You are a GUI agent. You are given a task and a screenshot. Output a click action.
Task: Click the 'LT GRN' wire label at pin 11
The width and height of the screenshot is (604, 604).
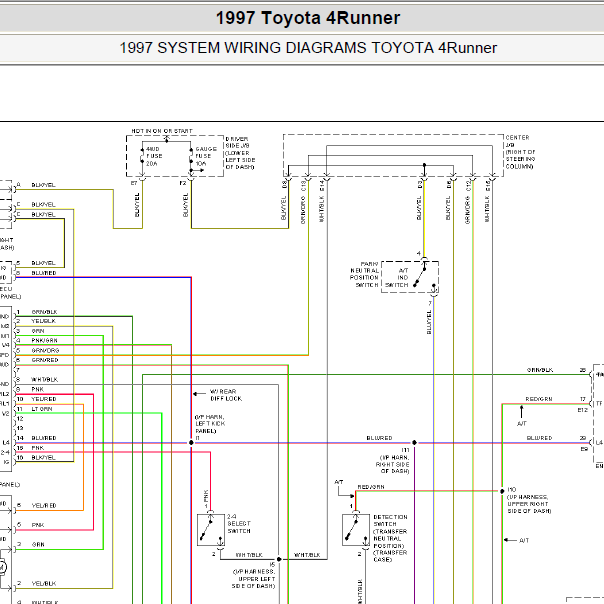pos(42,409)
